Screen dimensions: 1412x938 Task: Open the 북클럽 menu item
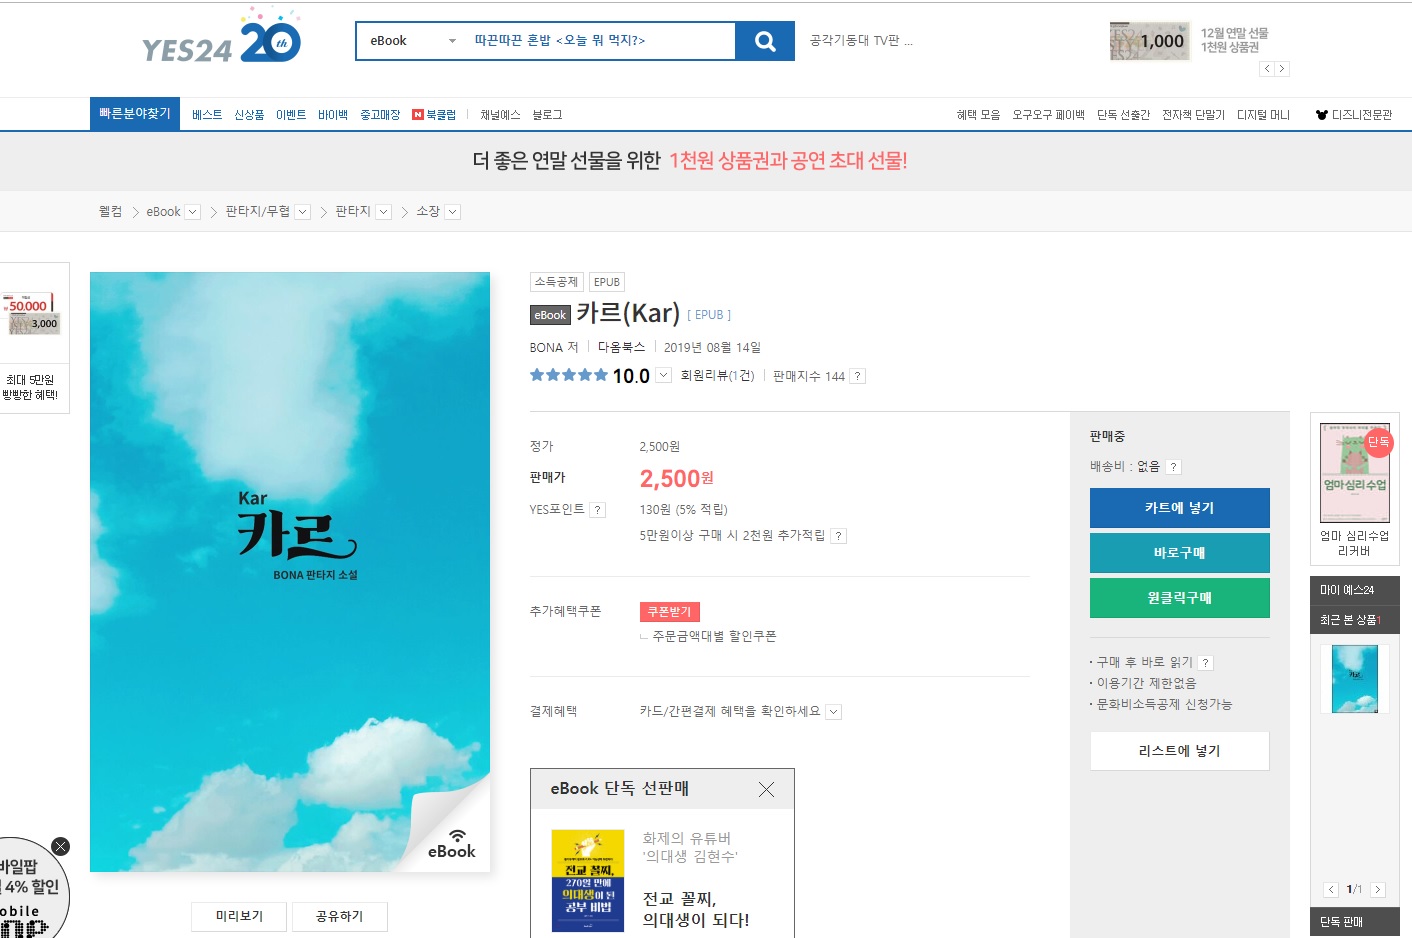tap(434, 115)
